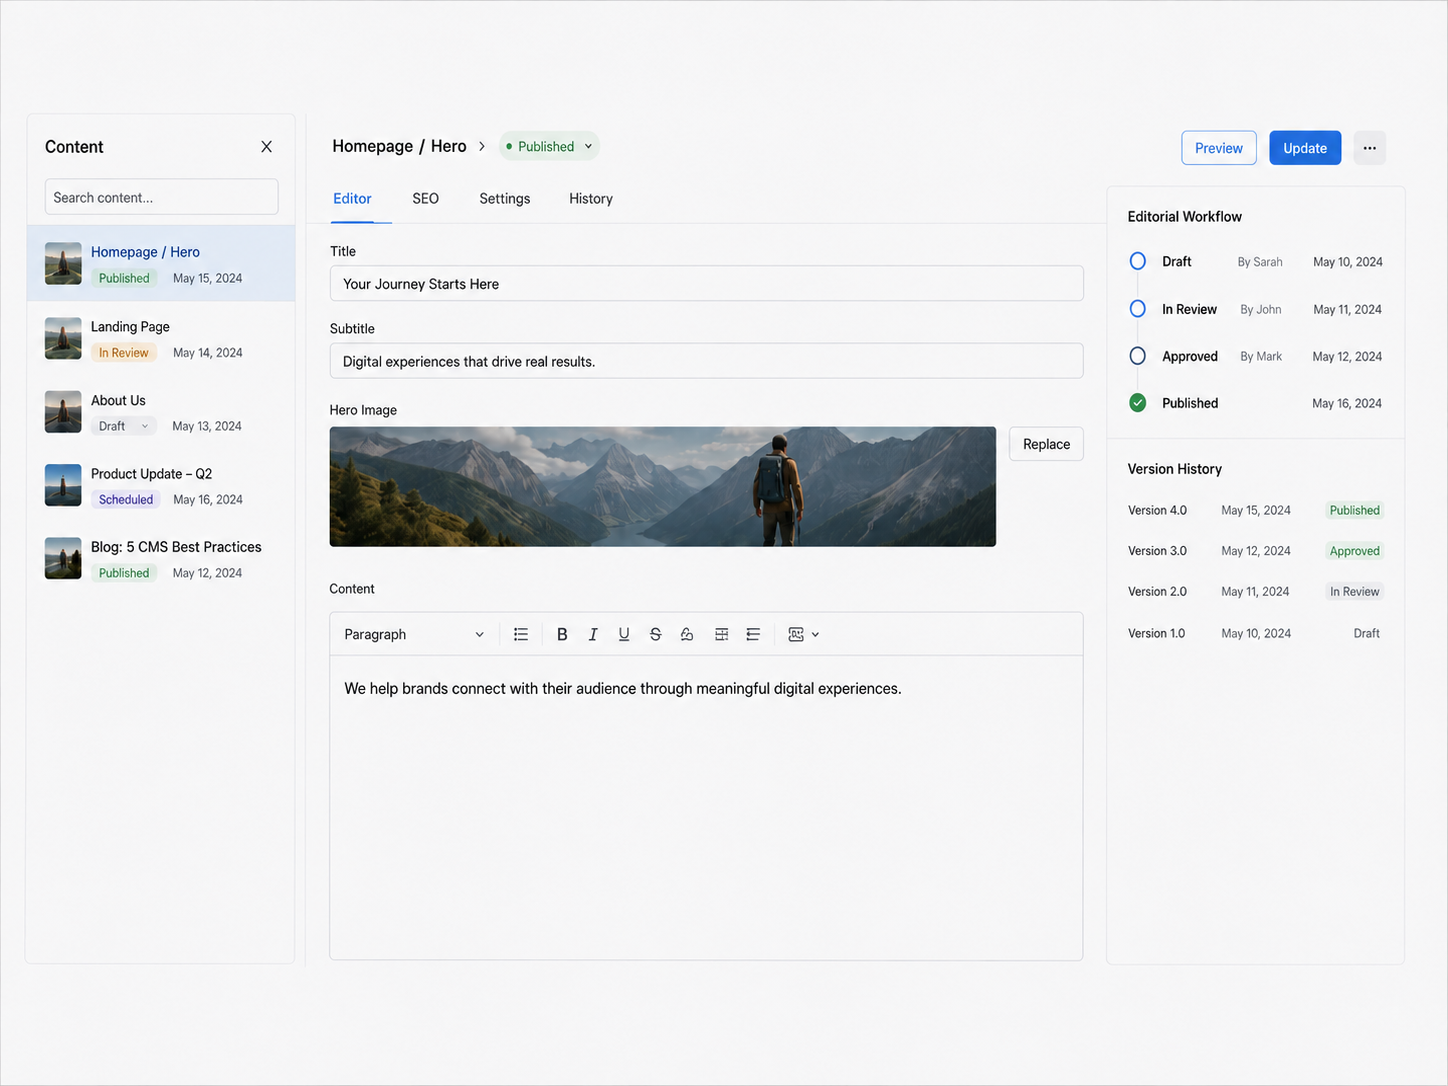
Task: Click the Approved badge for Version 3.0
Action: [x=1354, y=551]
